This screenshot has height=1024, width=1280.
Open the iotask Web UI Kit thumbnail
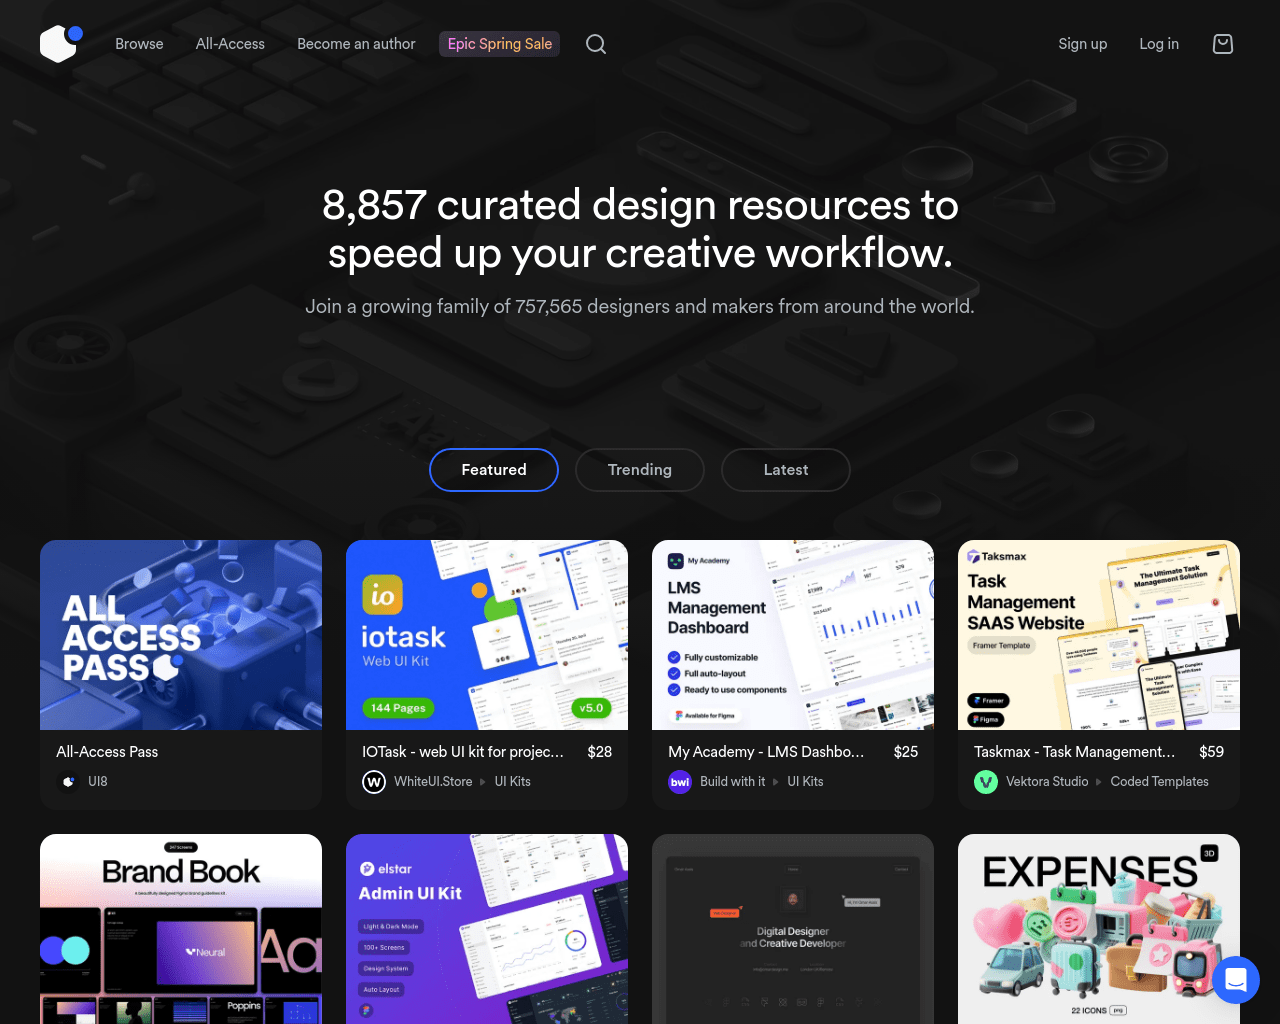pyautogui.click(x=487, y=635)
